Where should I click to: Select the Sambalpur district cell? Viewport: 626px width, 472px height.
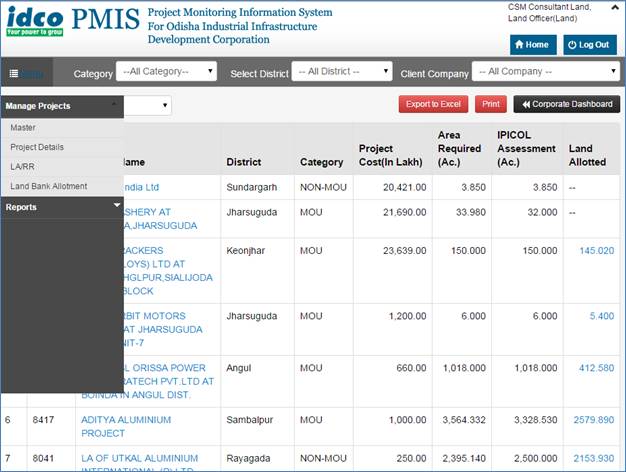[250, 420]
